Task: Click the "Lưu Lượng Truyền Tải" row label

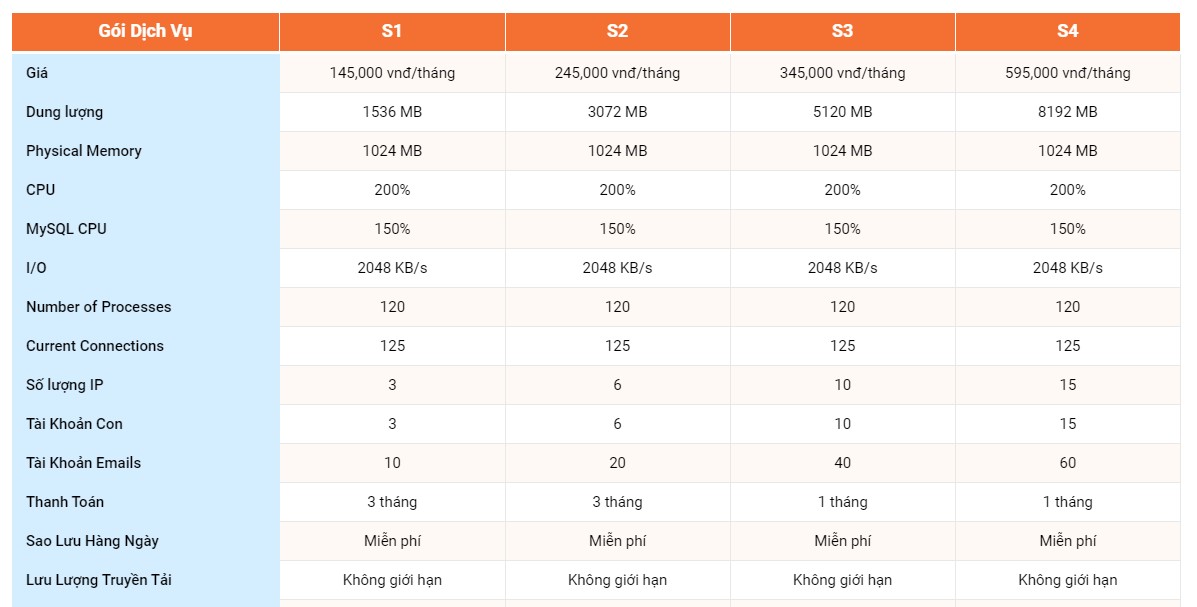Action: tap(100, 580)
